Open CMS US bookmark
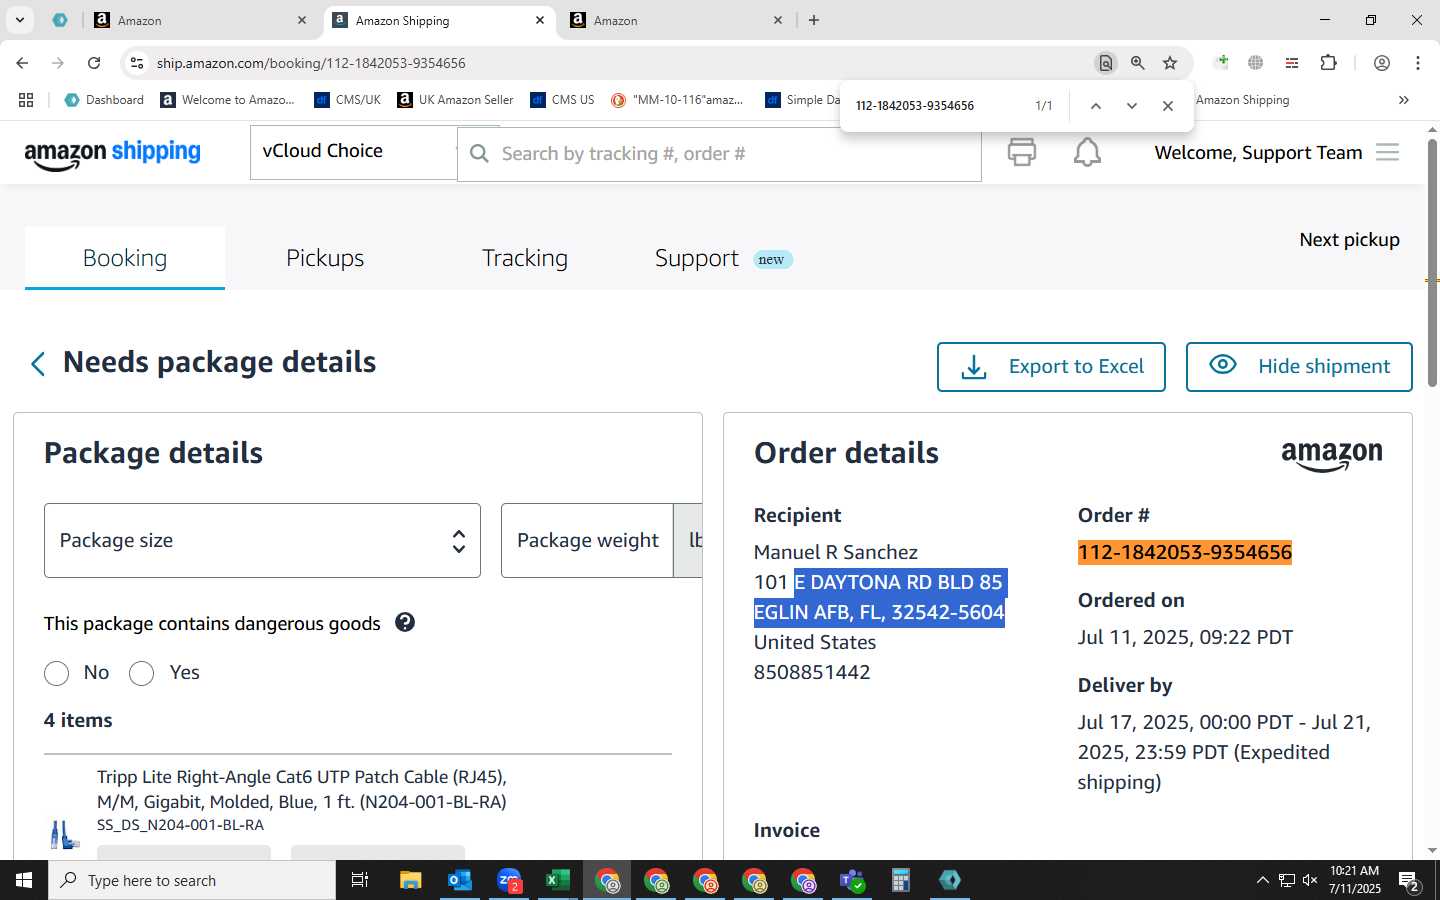This screenshot has height=900, width=1440. coord(562,100)
